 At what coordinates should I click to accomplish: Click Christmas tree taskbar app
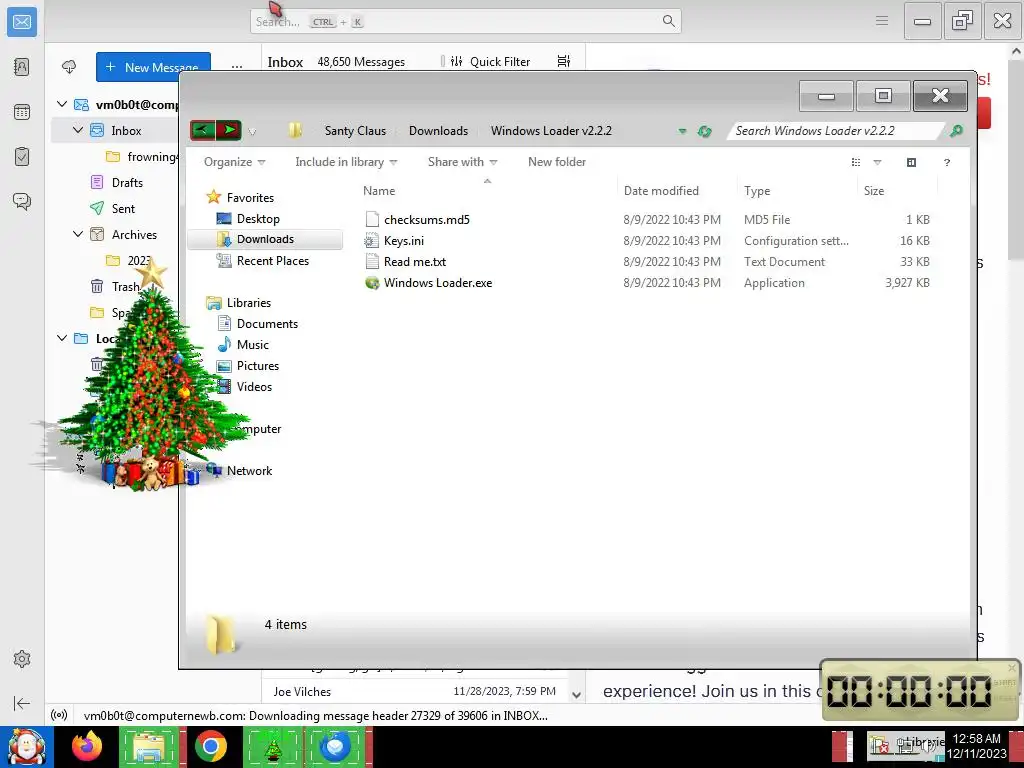point(273,746)
